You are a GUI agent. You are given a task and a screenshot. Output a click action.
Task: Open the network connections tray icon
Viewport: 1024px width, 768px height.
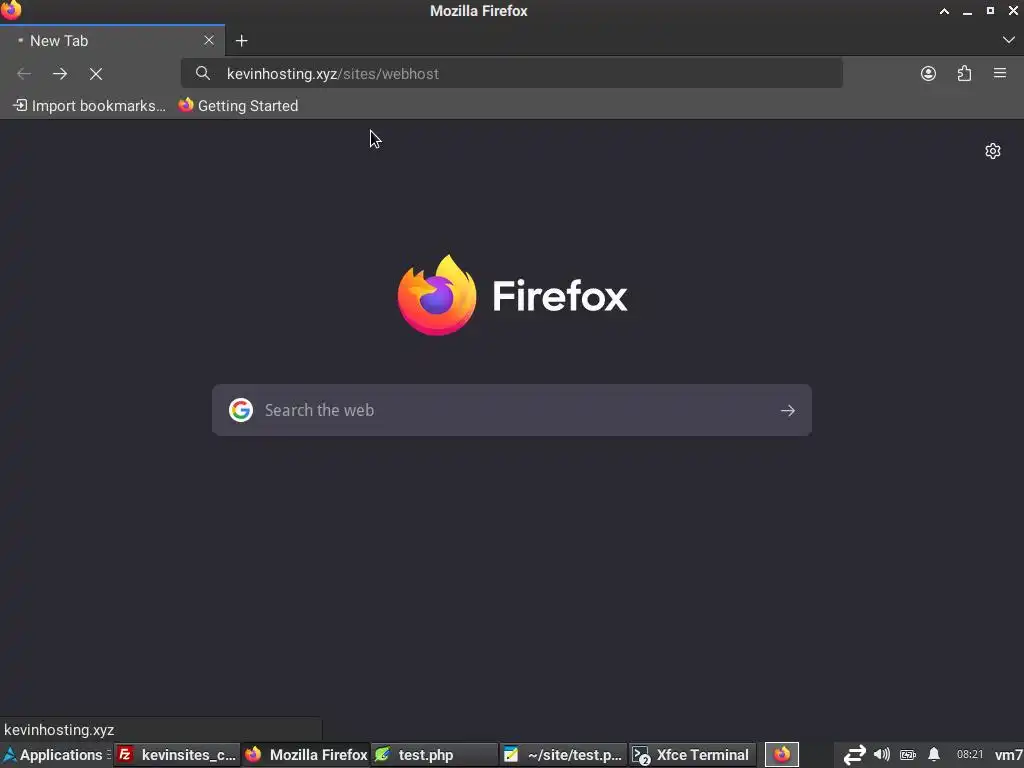click(854, 755)
